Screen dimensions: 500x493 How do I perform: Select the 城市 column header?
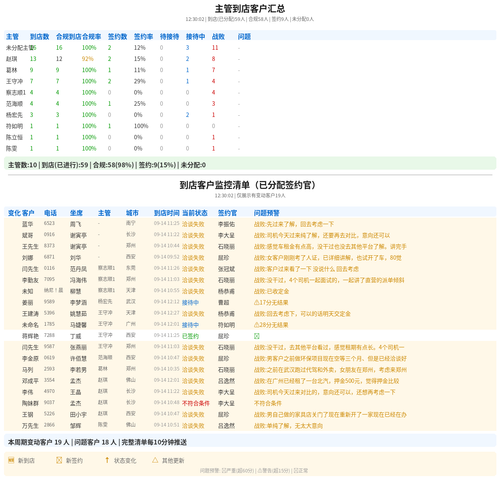pyautogui.click(x=132, y=213)
